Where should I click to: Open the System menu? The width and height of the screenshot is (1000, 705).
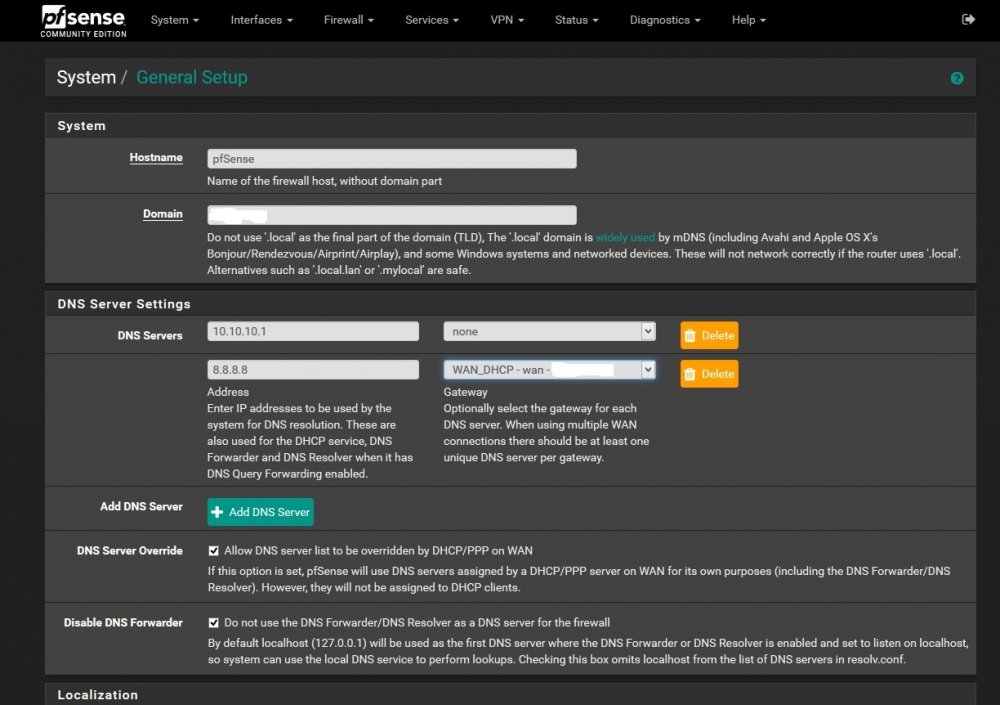175,20
